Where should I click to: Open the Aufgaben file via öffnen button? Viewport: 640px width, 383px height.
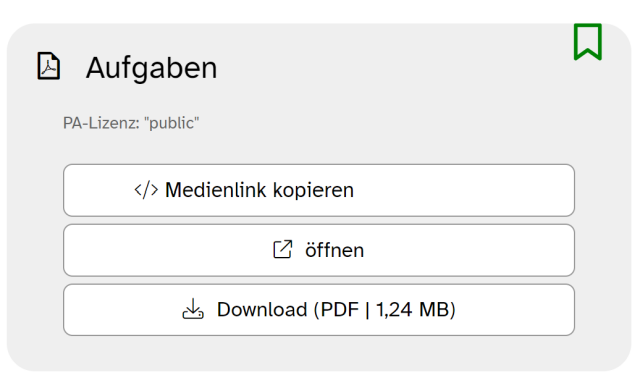click(x=319, y=250)
